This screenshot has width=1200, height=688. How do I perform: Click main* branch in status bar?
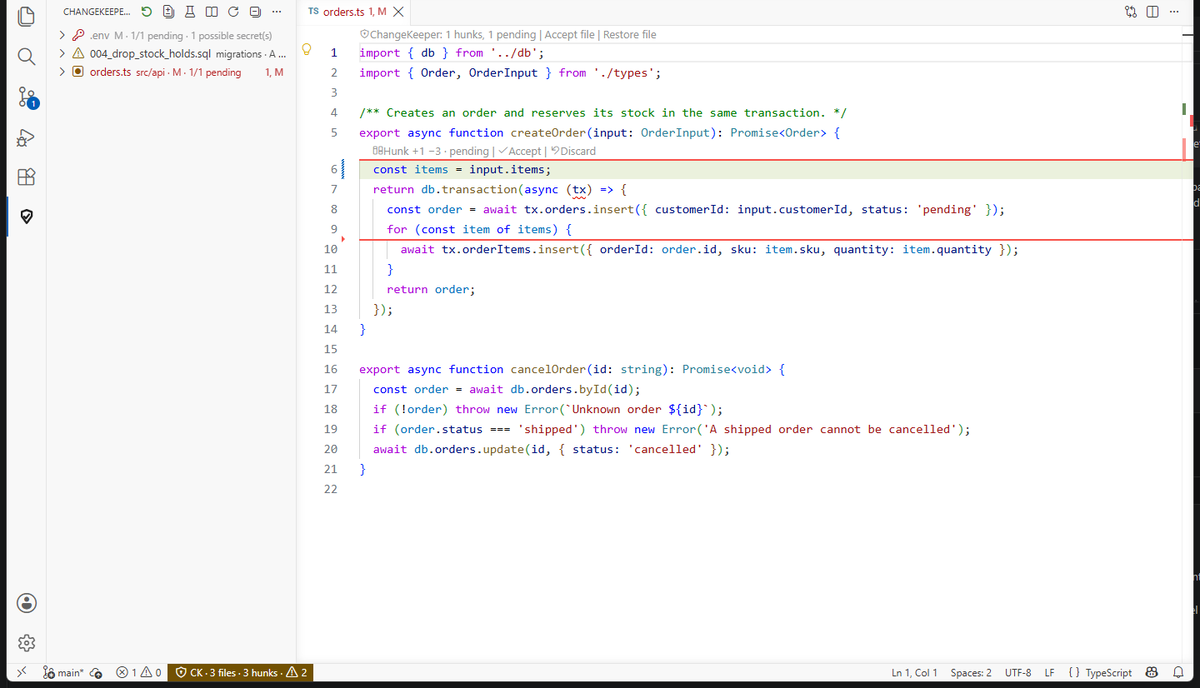[63, 673]
